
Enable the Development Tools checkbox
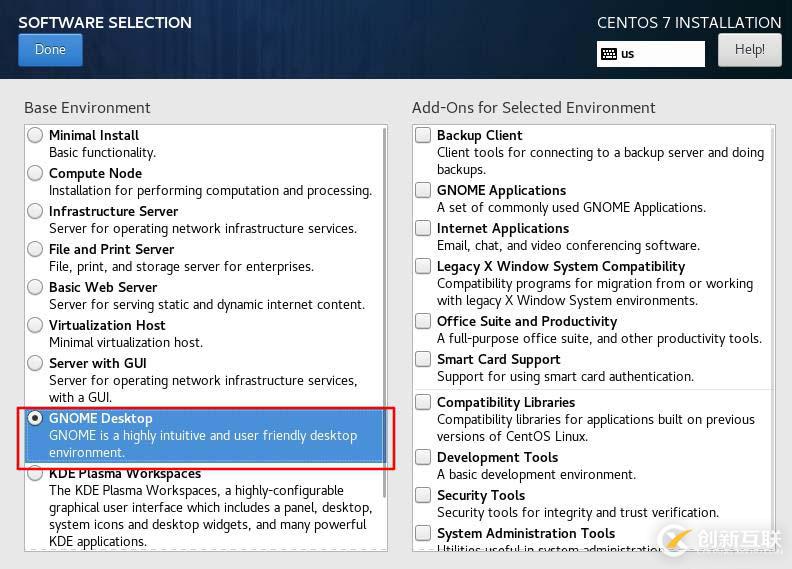[424, 457]
